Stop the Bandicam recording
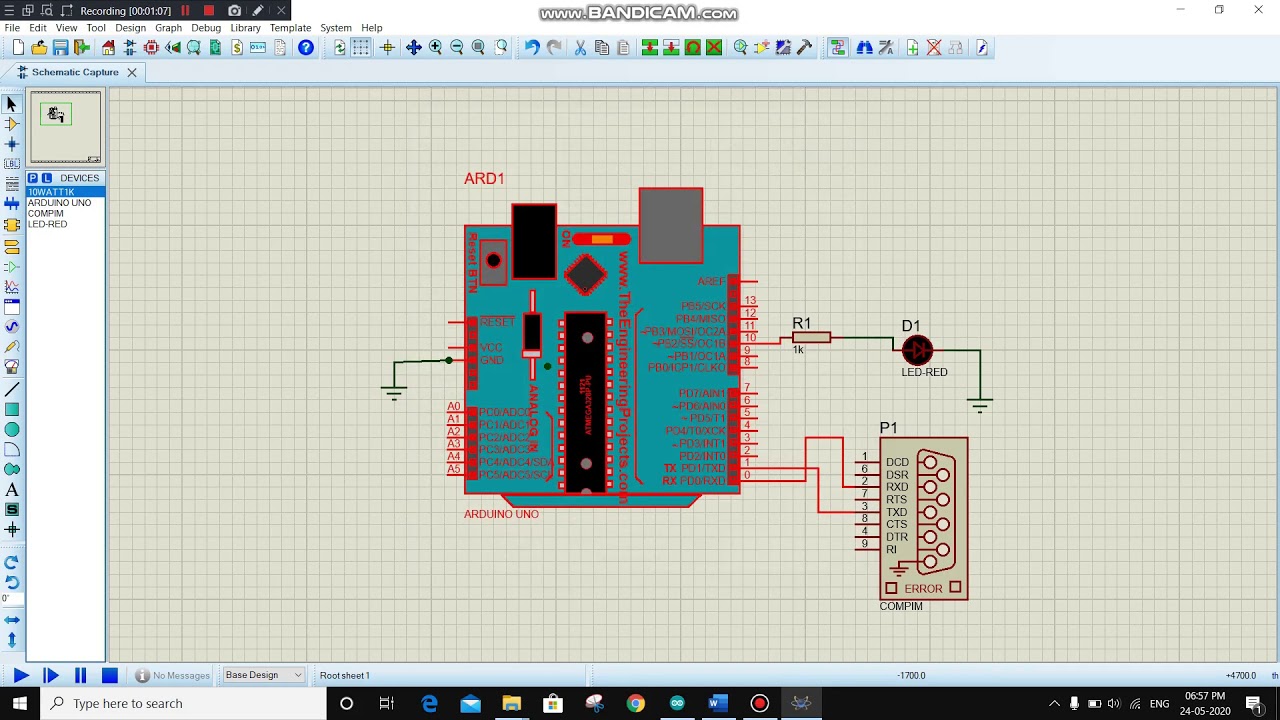The width and height of the screenshot is (1280, 720). (208, 11)
